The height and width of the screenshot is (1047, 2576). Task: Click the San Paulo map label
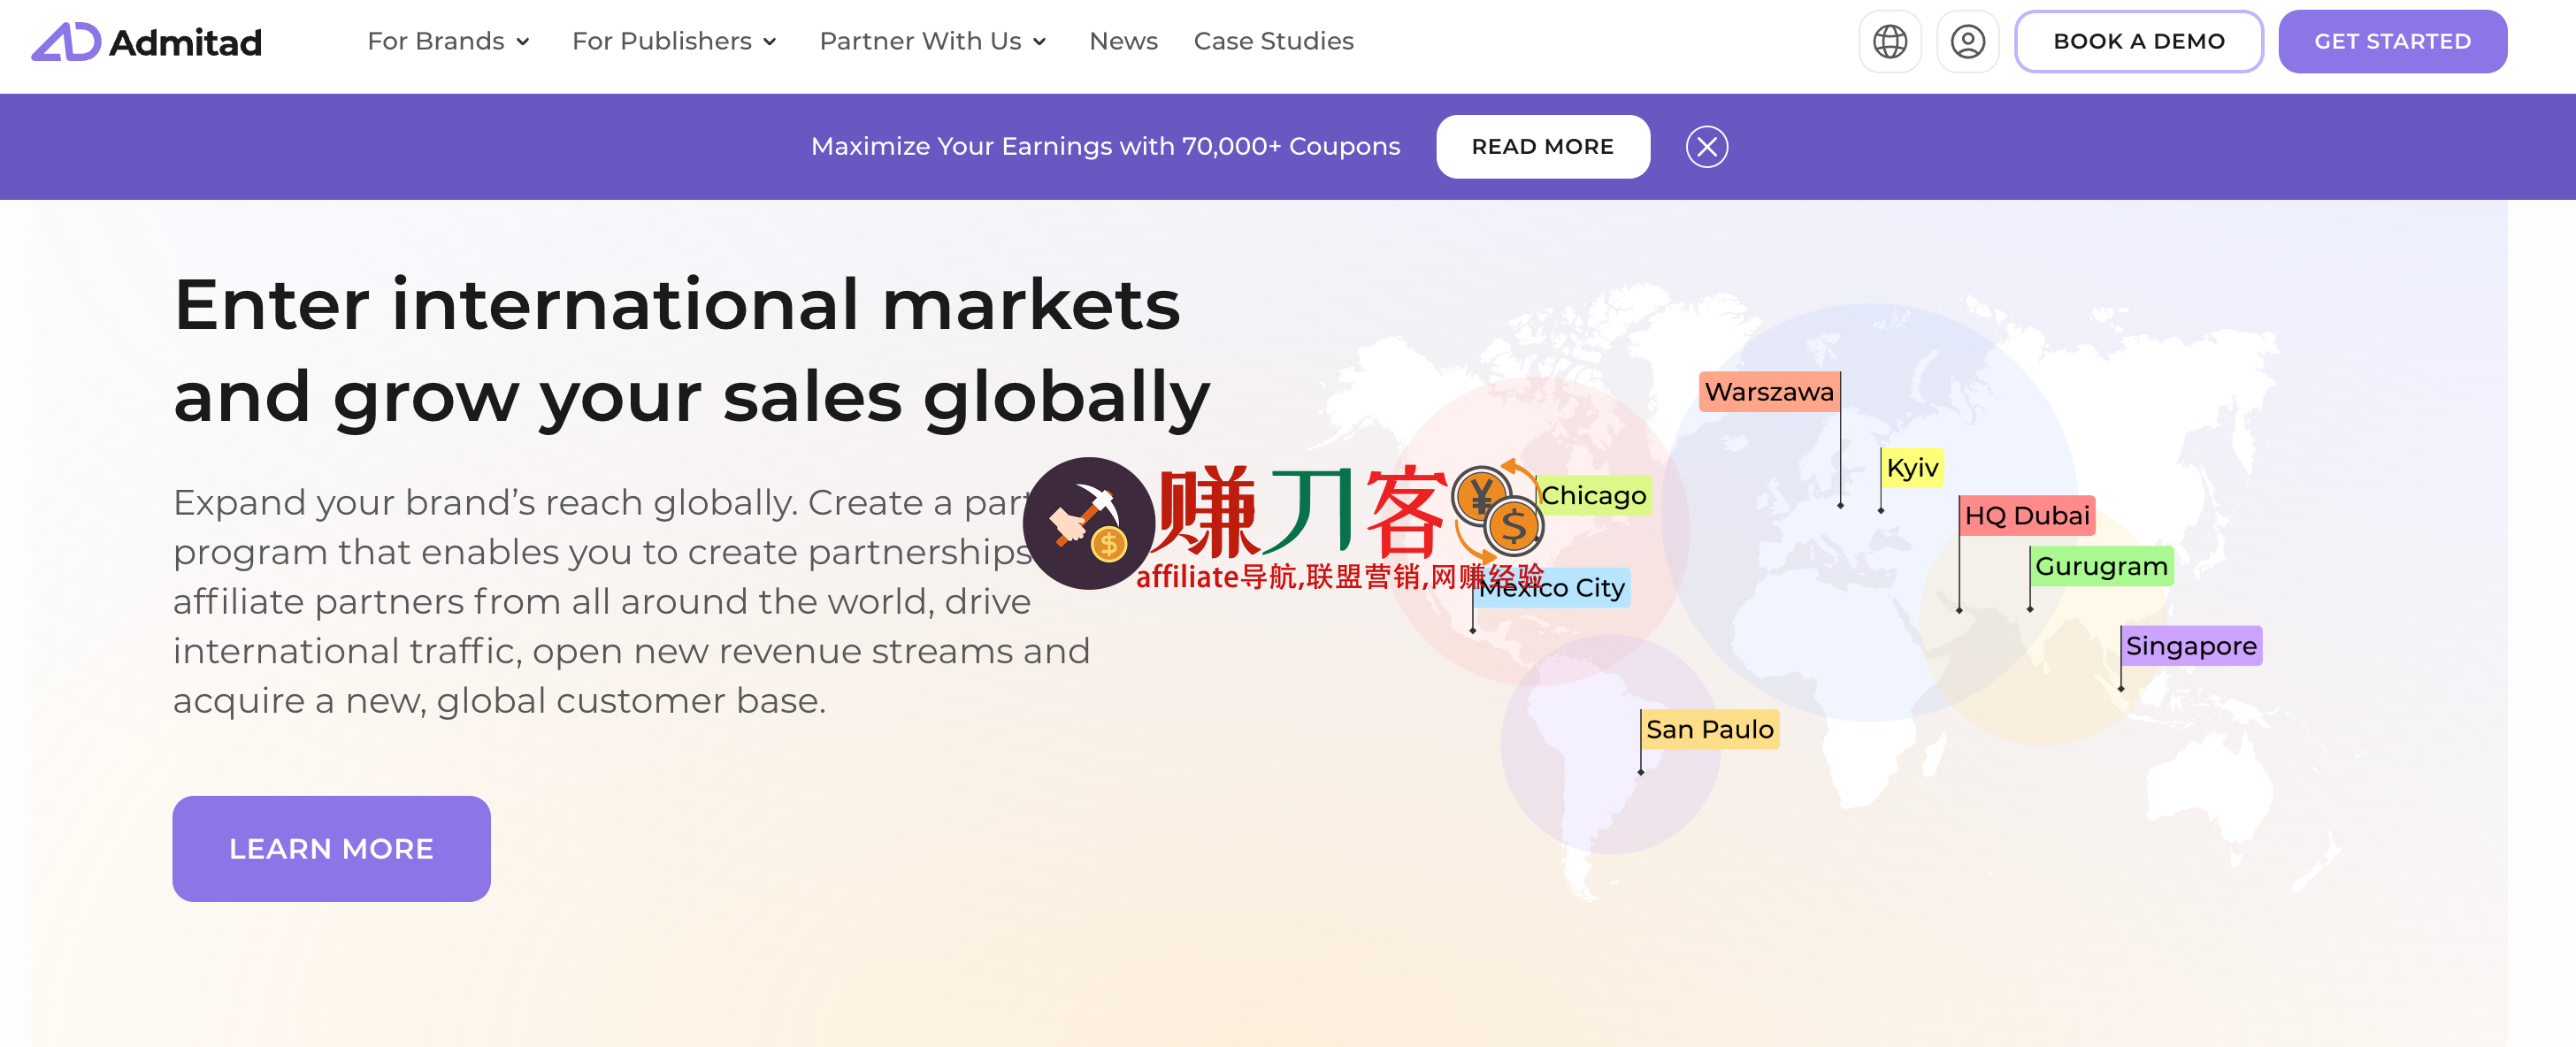1709,730
